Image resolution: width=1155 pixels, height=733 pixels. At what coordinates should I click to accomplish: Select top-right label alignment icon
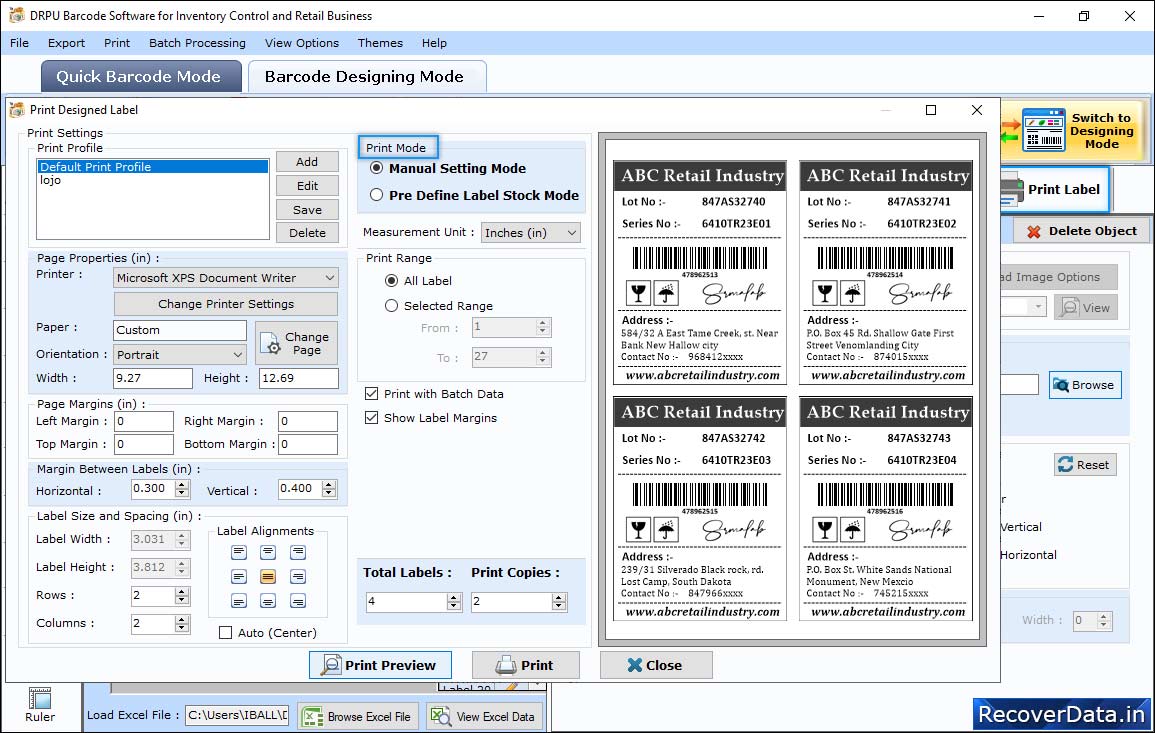pyautogui.click(x=298, y=552)
